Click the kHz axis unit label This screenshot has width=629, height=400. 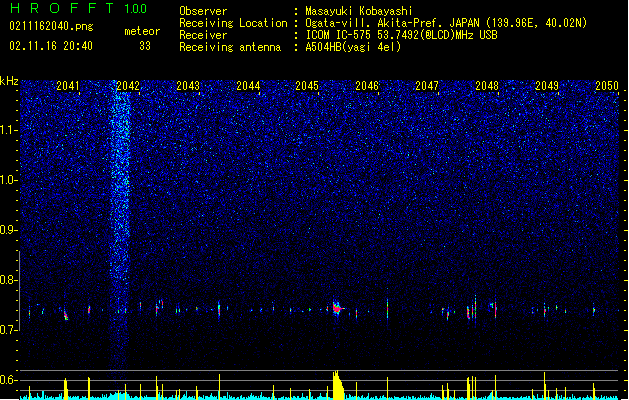pyautogui.click(x=9, y=81)
